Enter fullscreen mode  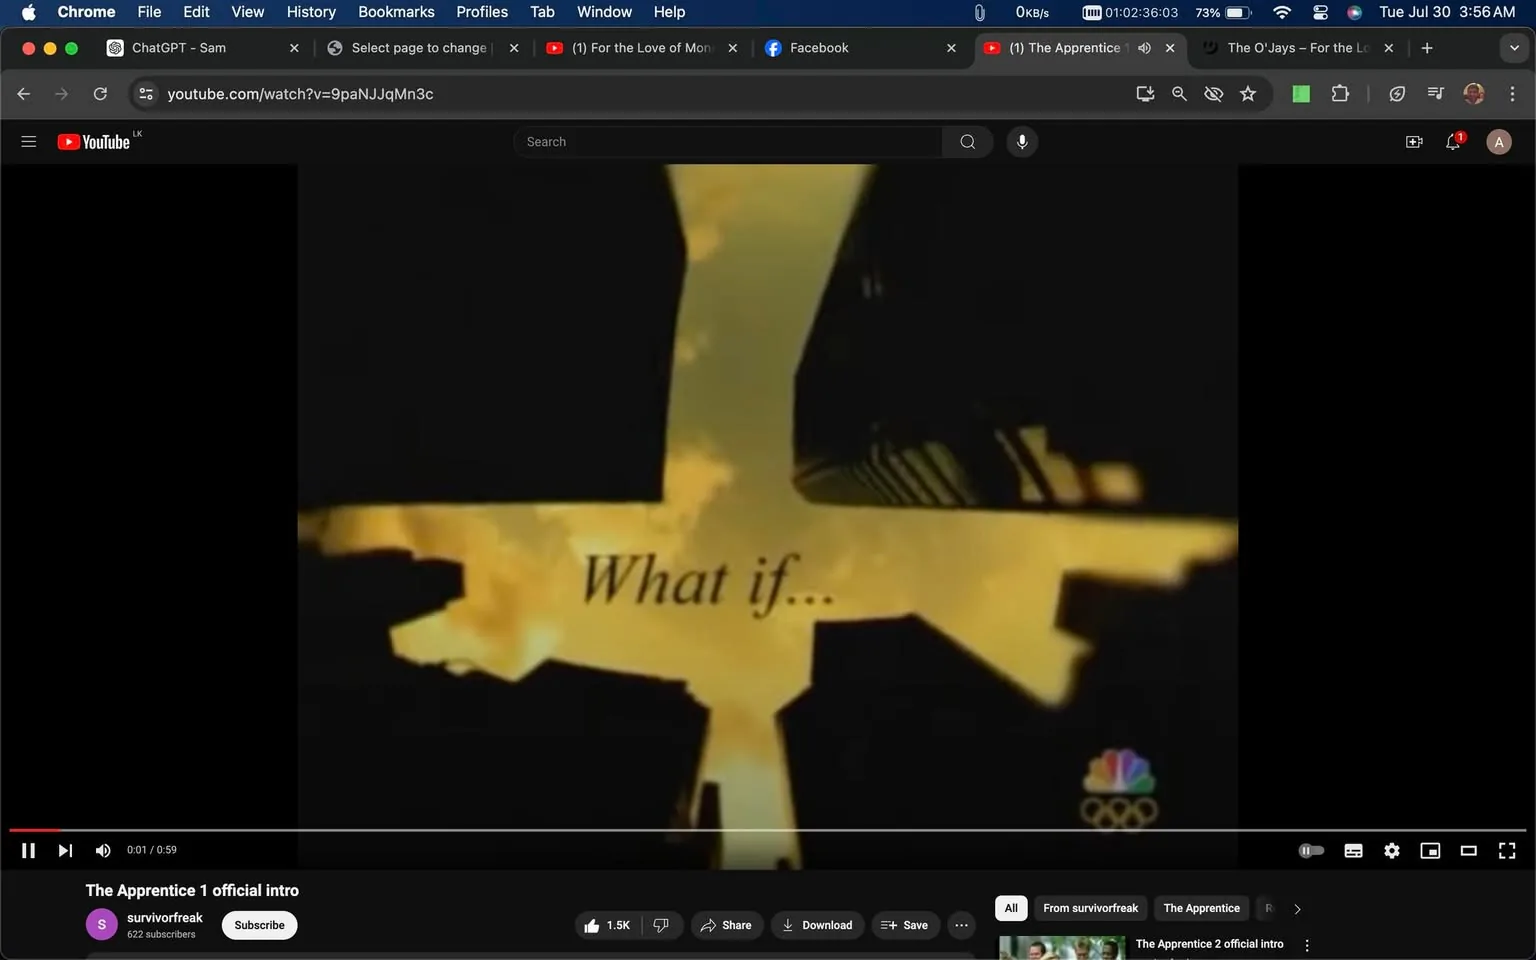click(1506, 850)
